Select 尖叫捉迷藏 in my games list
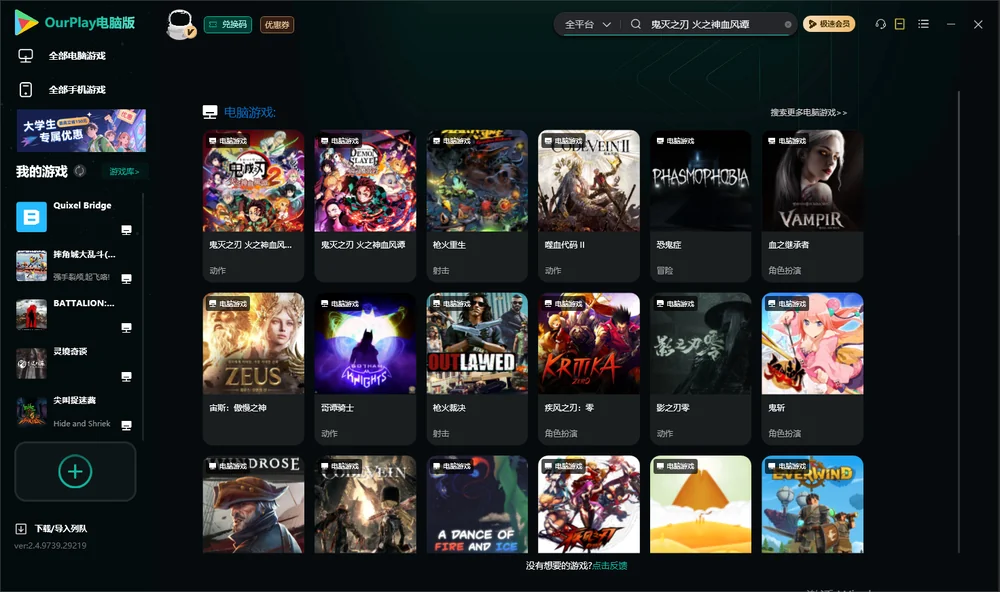The image size is (1000, 592). pyautogui.click(x=75, y=412)
